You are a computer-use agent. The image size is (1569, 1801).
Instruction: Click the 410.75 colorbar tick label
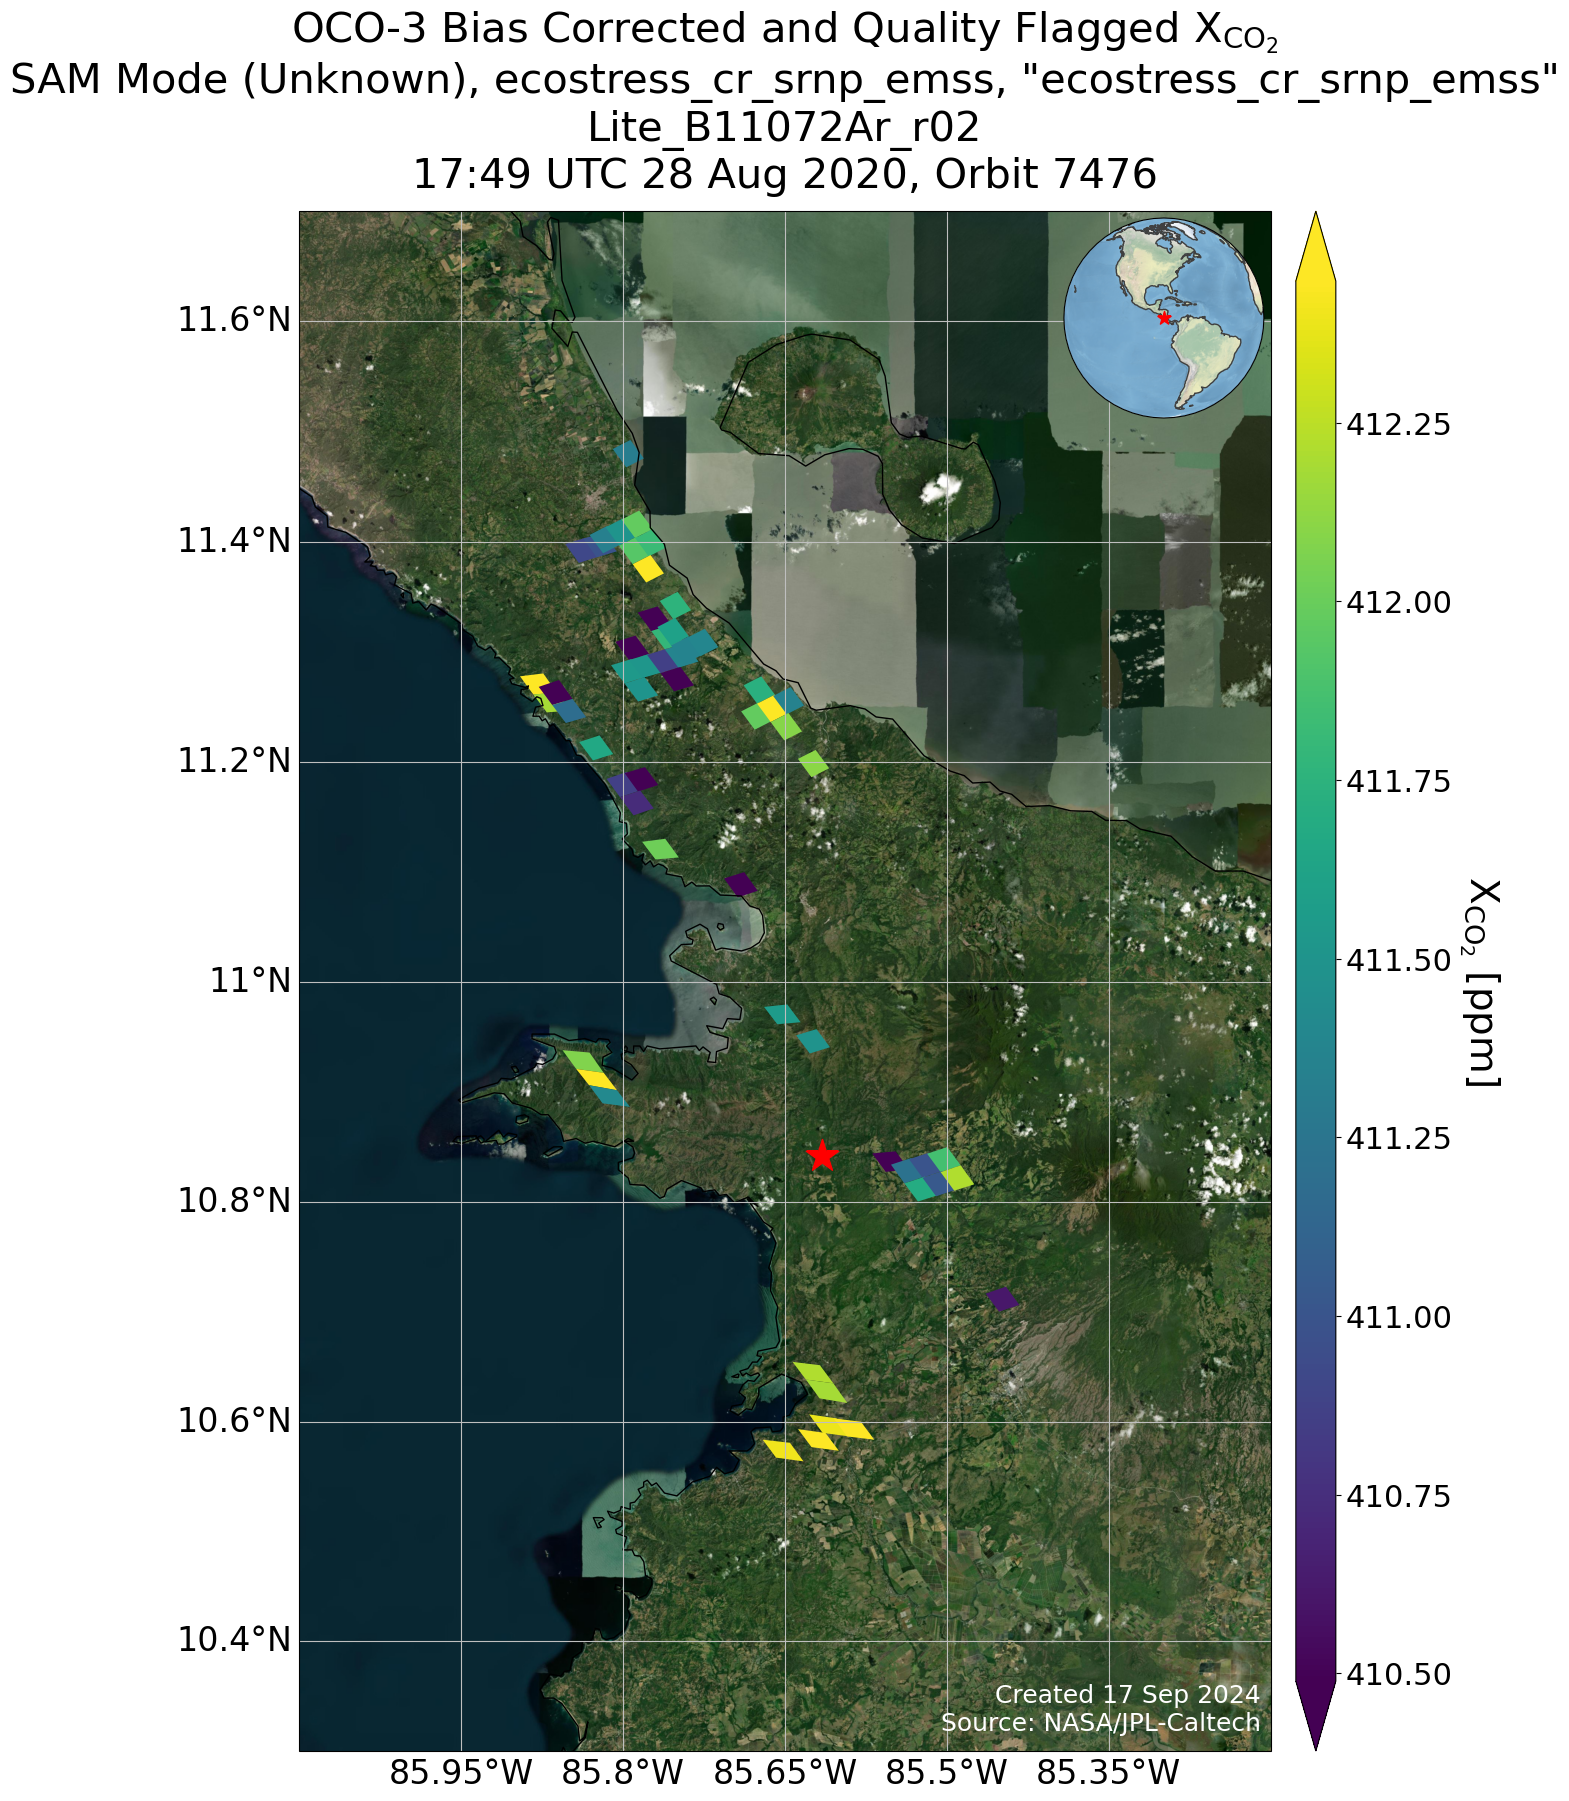(x=1399, y=1497)
